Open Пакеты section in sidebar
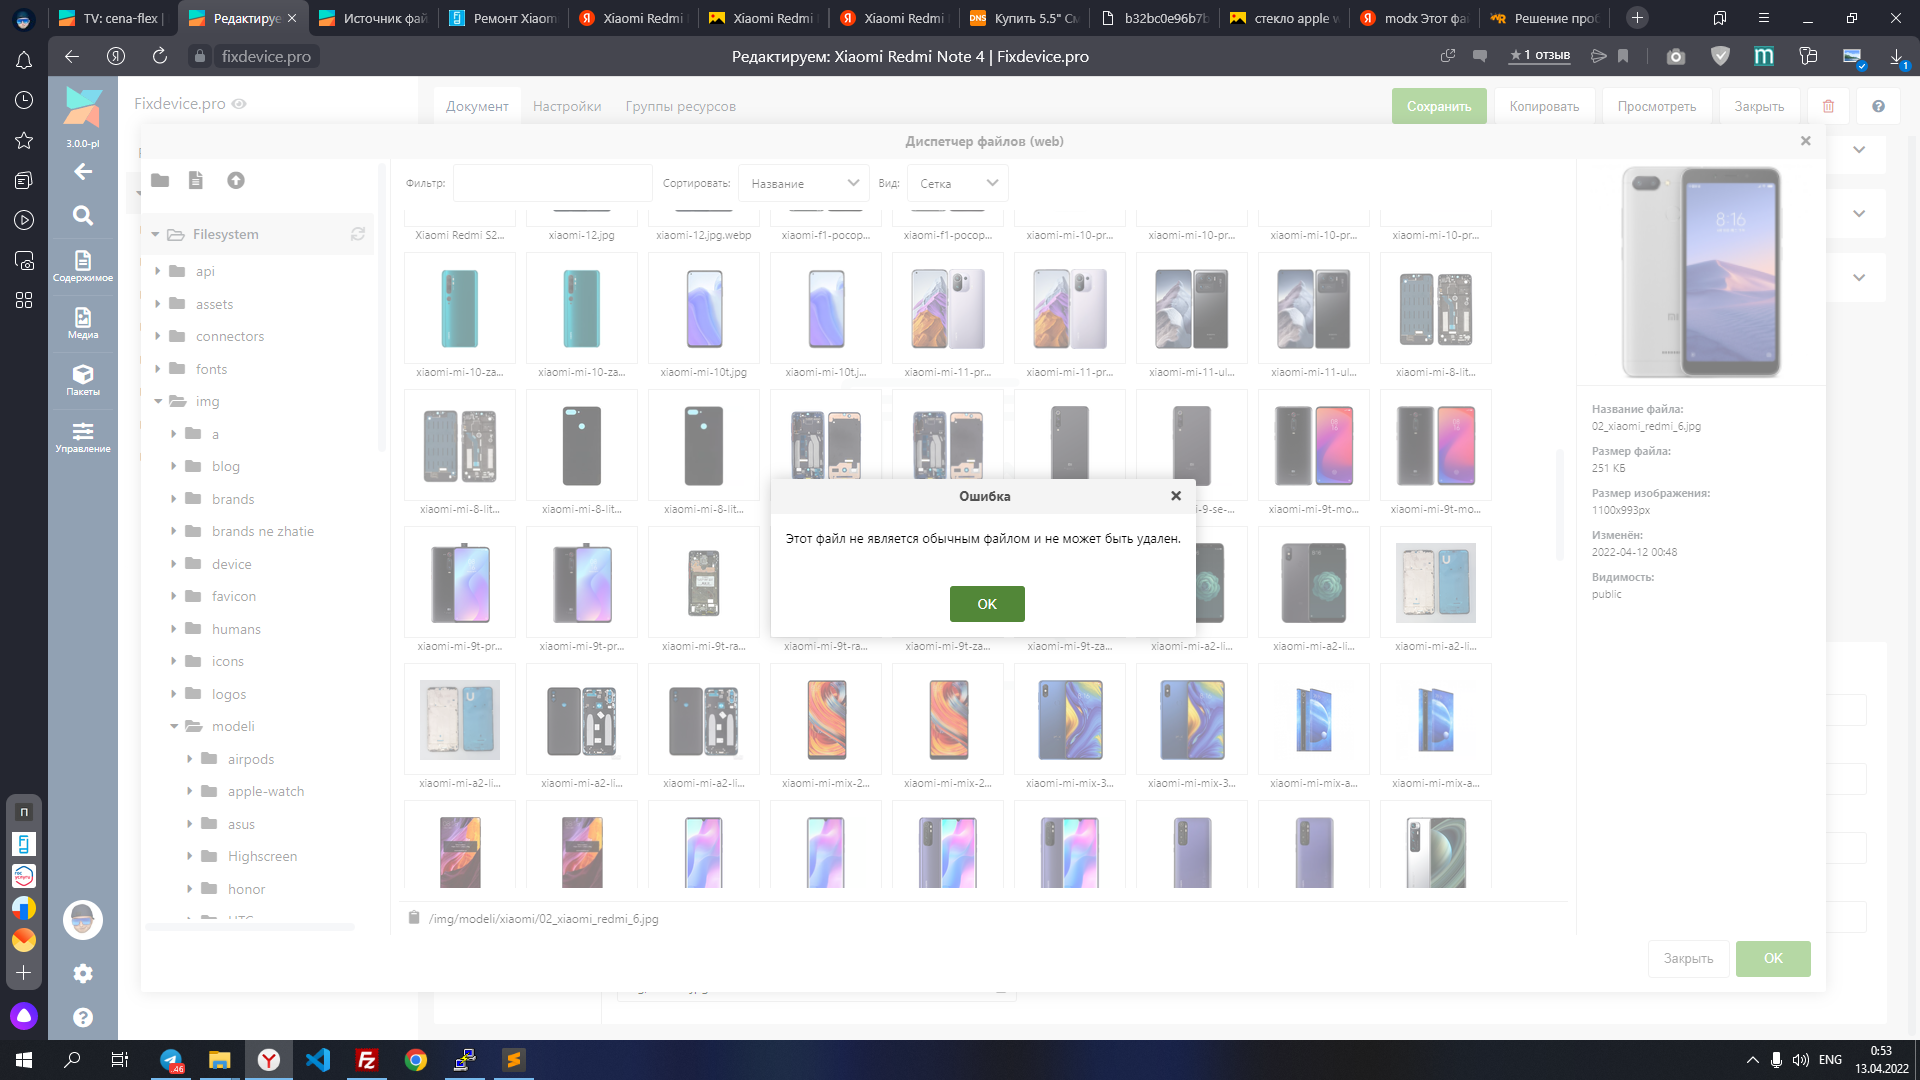The height and width of the screenshot is (1080, 1920). (x=83, y=380)
